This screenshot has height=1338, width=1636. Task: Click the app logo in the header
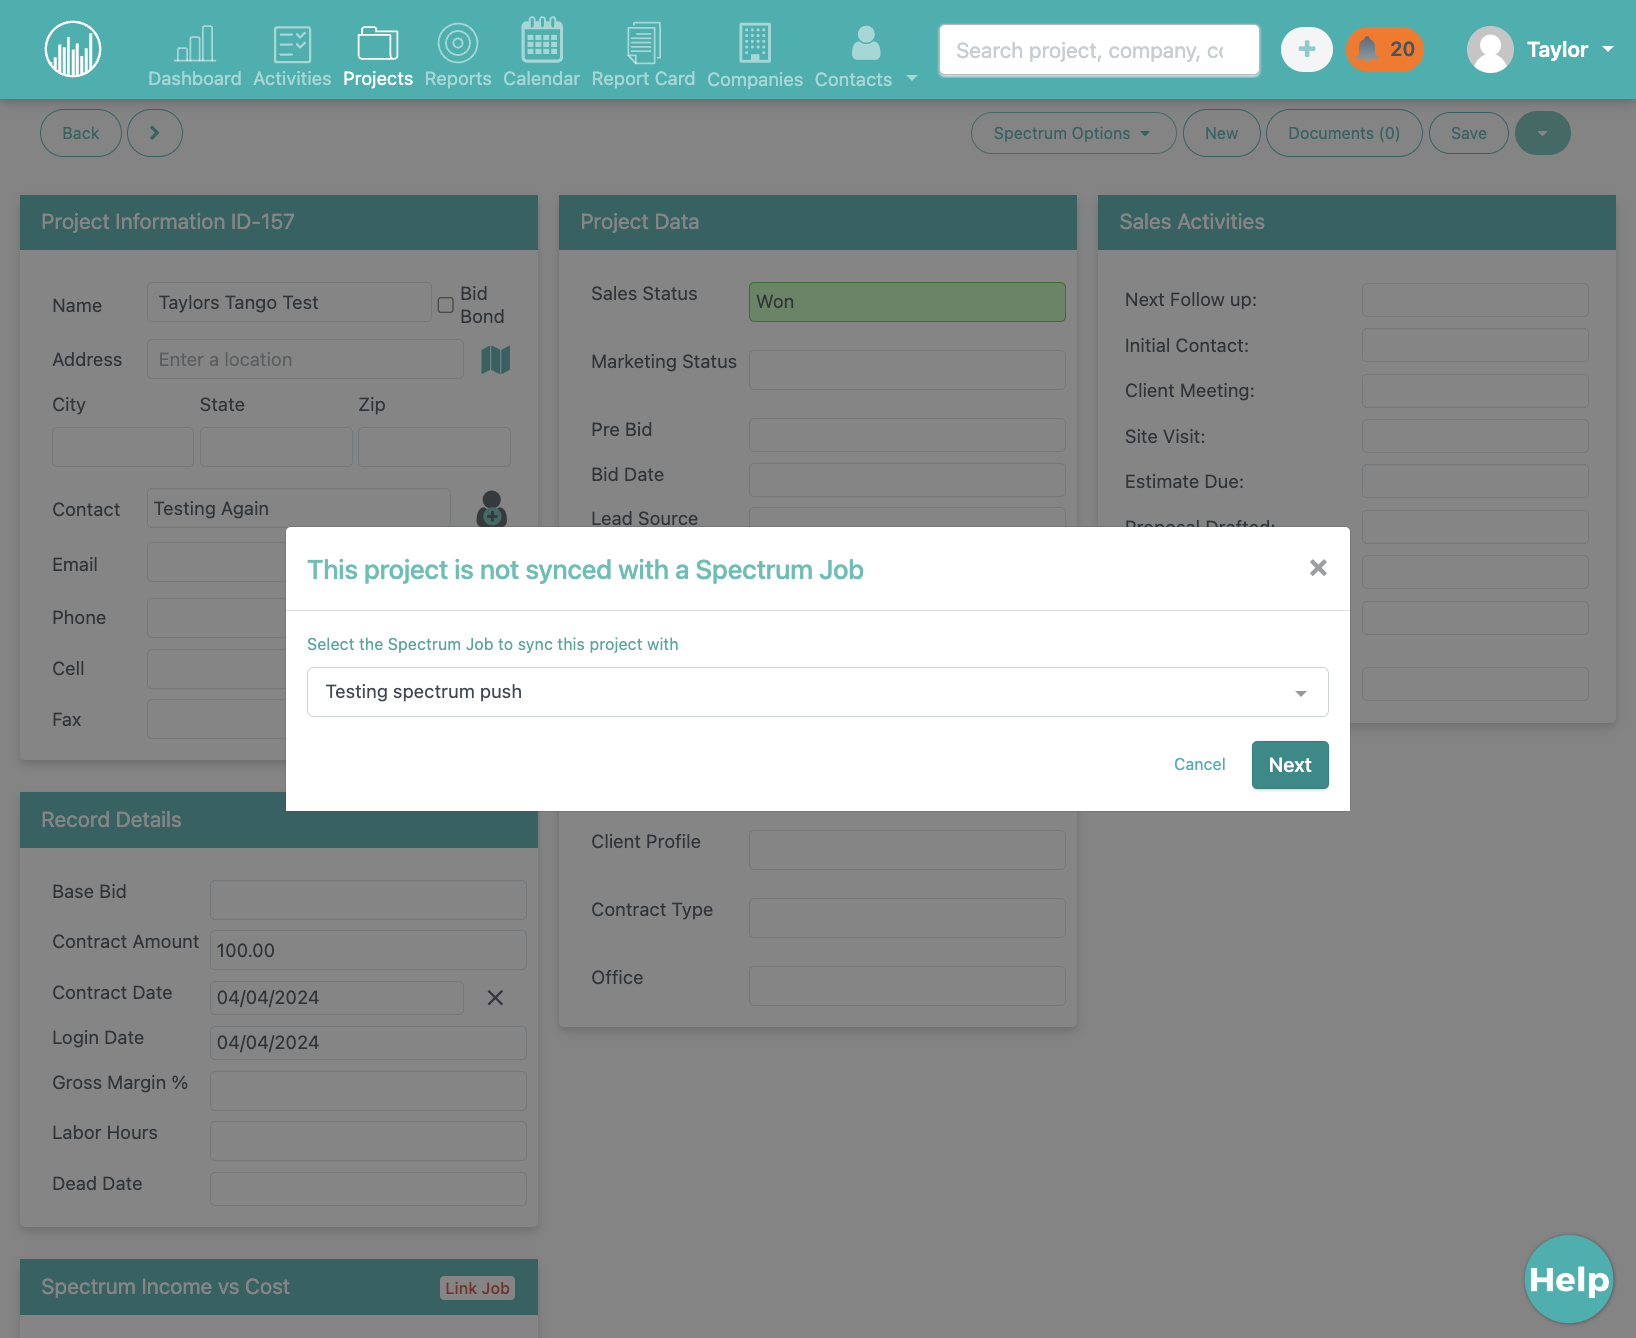[73, 49]
